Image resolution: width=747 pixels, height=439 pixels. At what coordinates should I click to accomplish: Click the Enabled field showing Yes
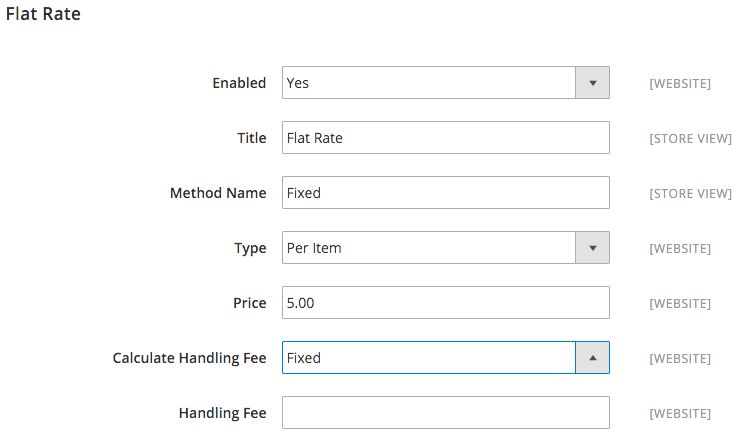[445, 83]
